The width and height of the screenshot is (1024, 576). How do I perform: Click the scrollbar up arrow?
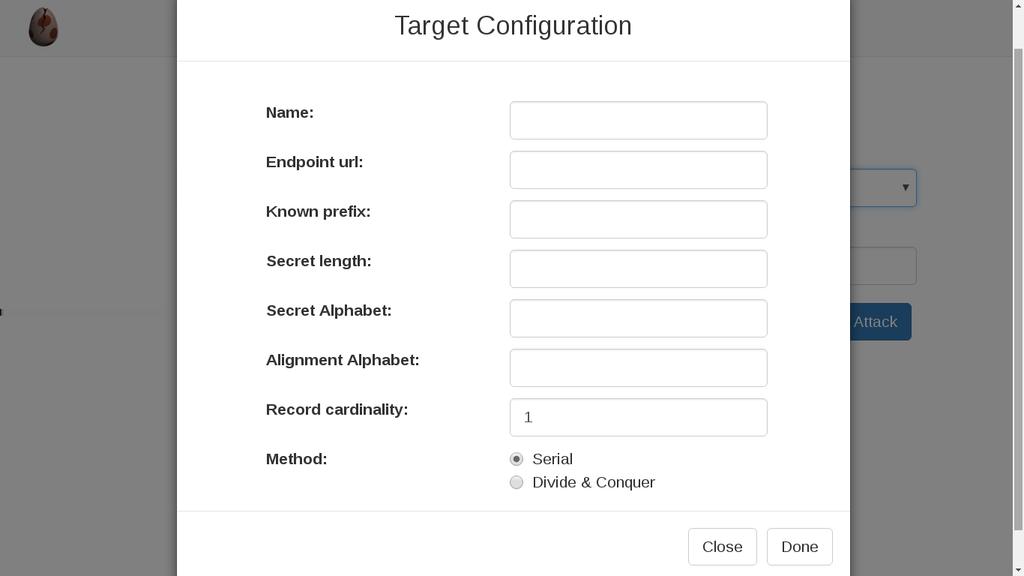point(1018,5)
